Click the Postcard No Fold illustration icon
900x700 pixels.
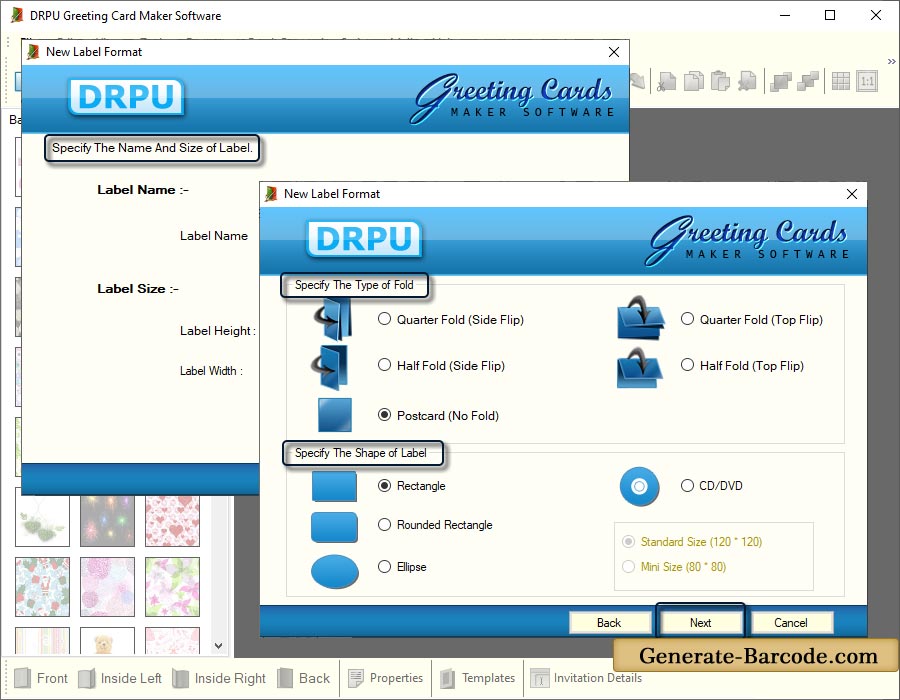point(335,414)
